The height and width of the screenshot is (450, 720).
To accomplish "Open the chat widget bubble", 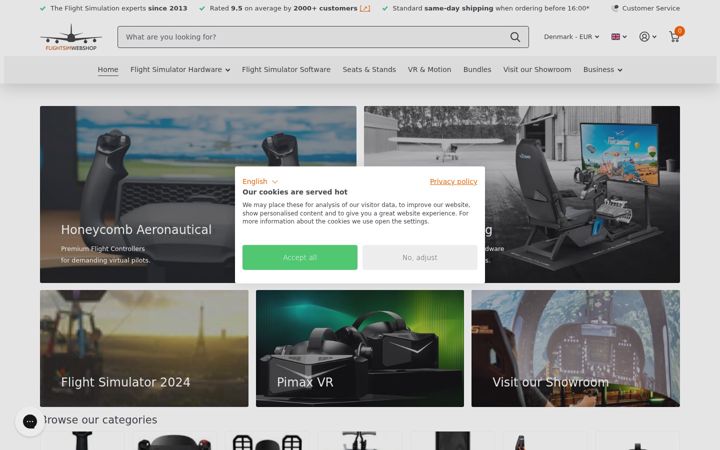I will (x=30, y=421).
